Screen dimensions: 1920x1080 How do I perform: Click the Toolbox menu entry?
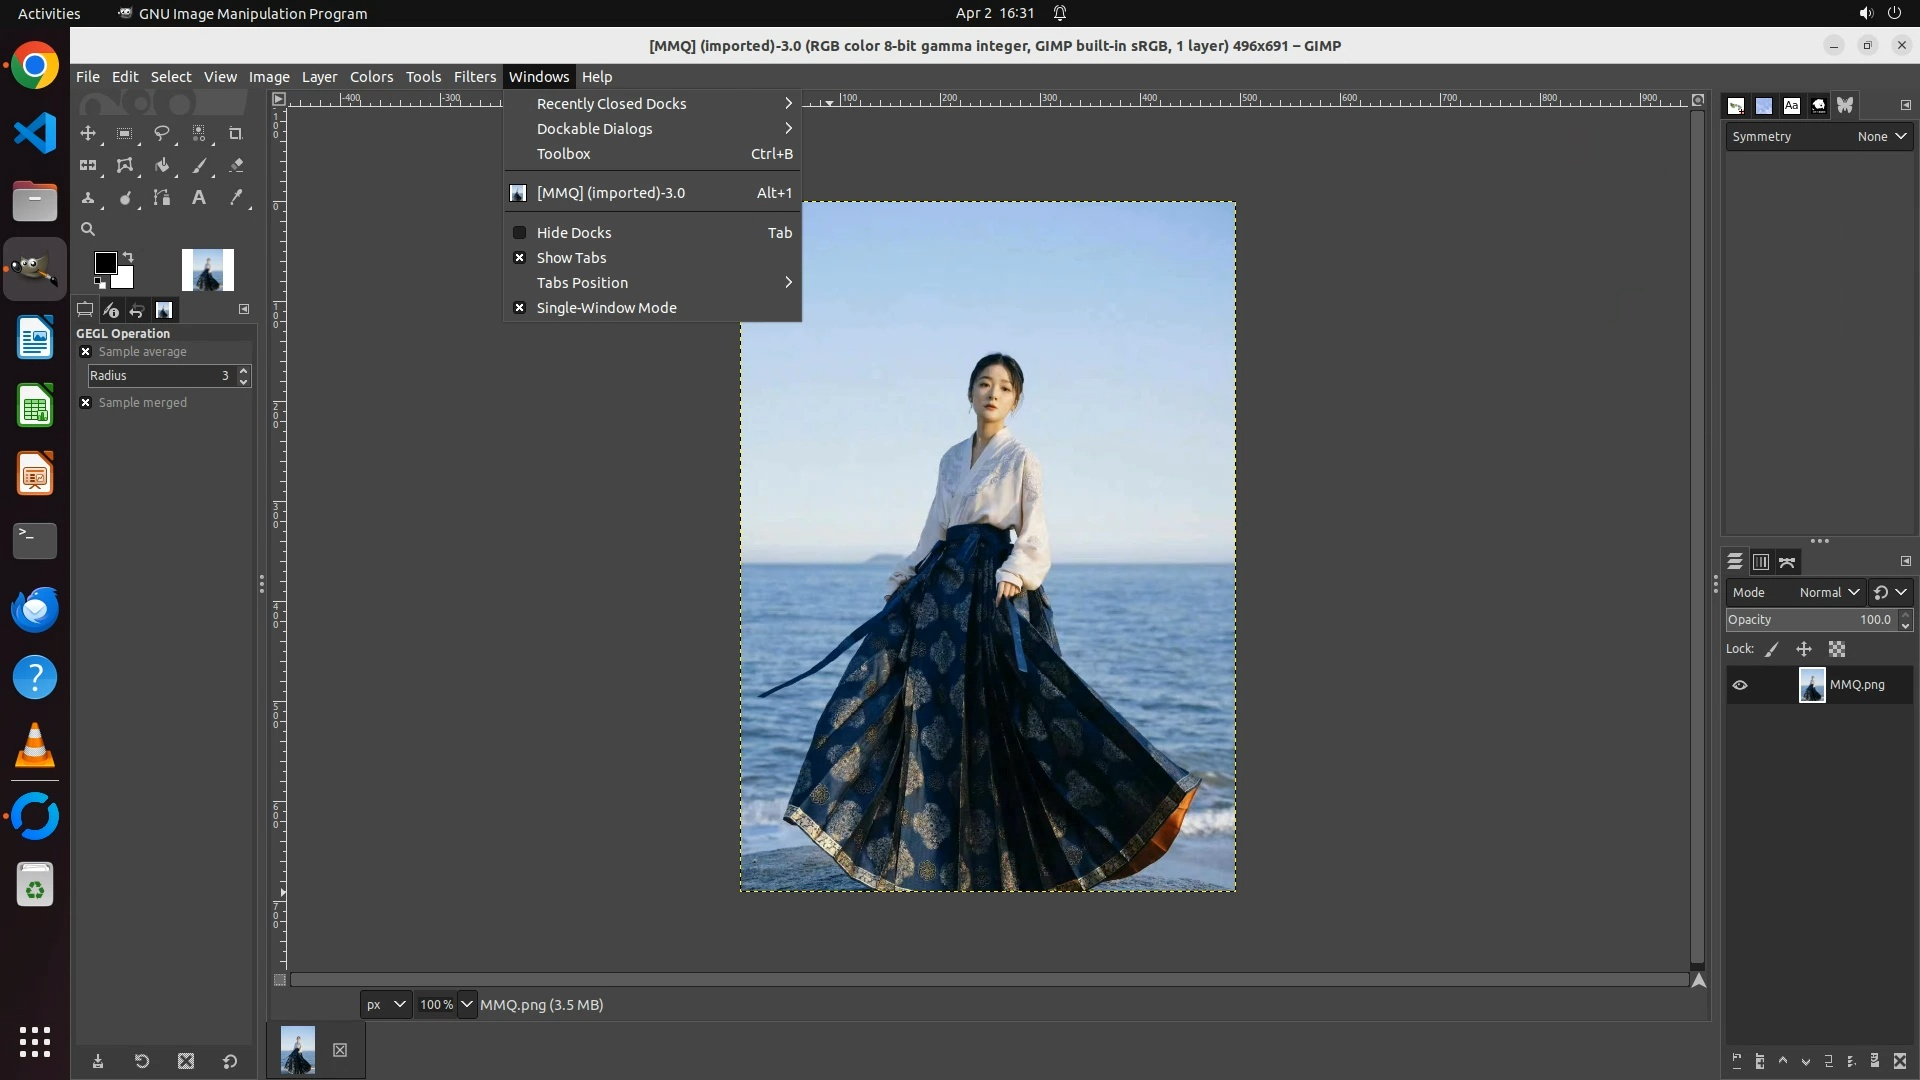563,154
